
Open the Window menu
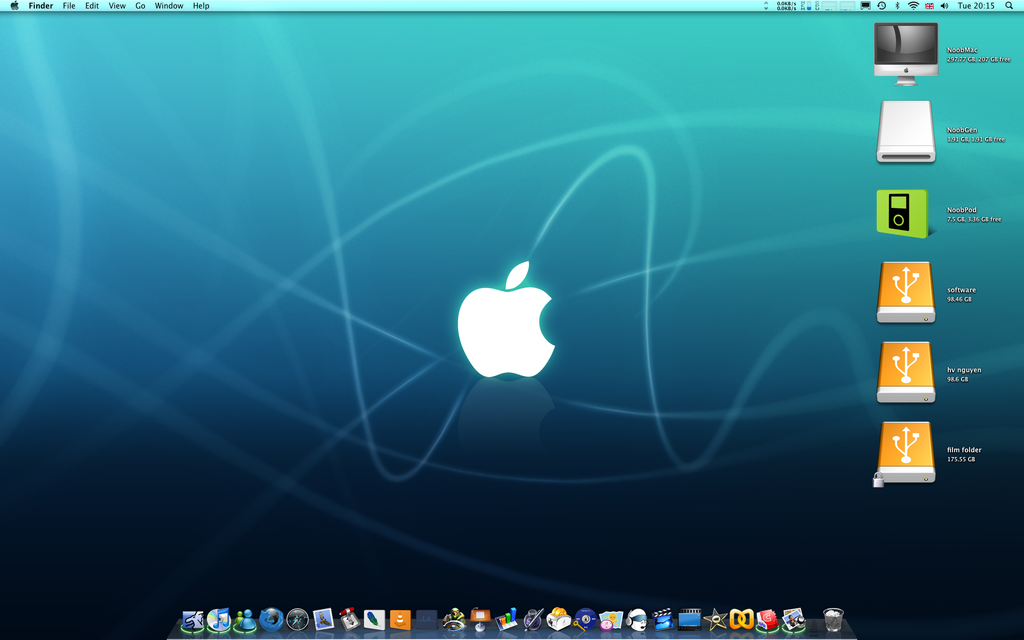coord(168,6)
